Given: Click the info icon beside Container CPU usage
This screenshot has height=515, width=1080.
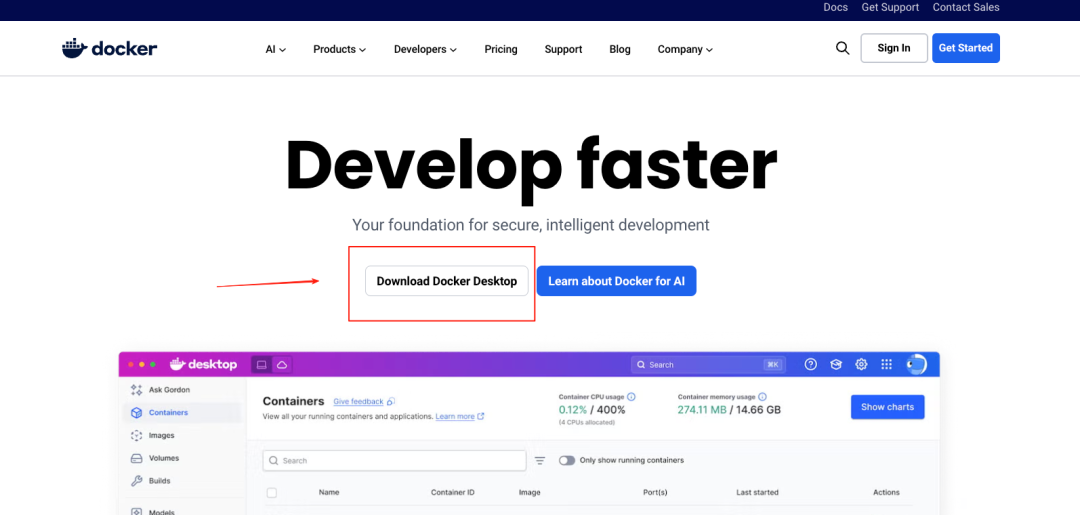Looking at the screenshot, I should pyautogui.click(x=631, y=397).
